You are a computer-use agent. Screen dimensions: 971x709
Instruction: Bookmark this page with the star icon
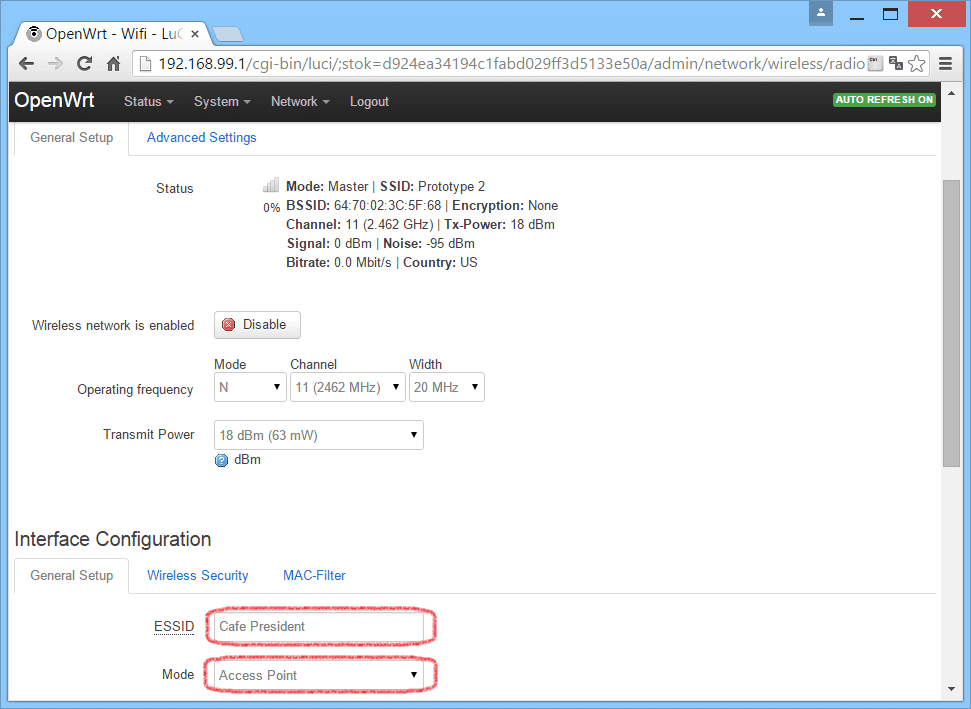[917, 63]
